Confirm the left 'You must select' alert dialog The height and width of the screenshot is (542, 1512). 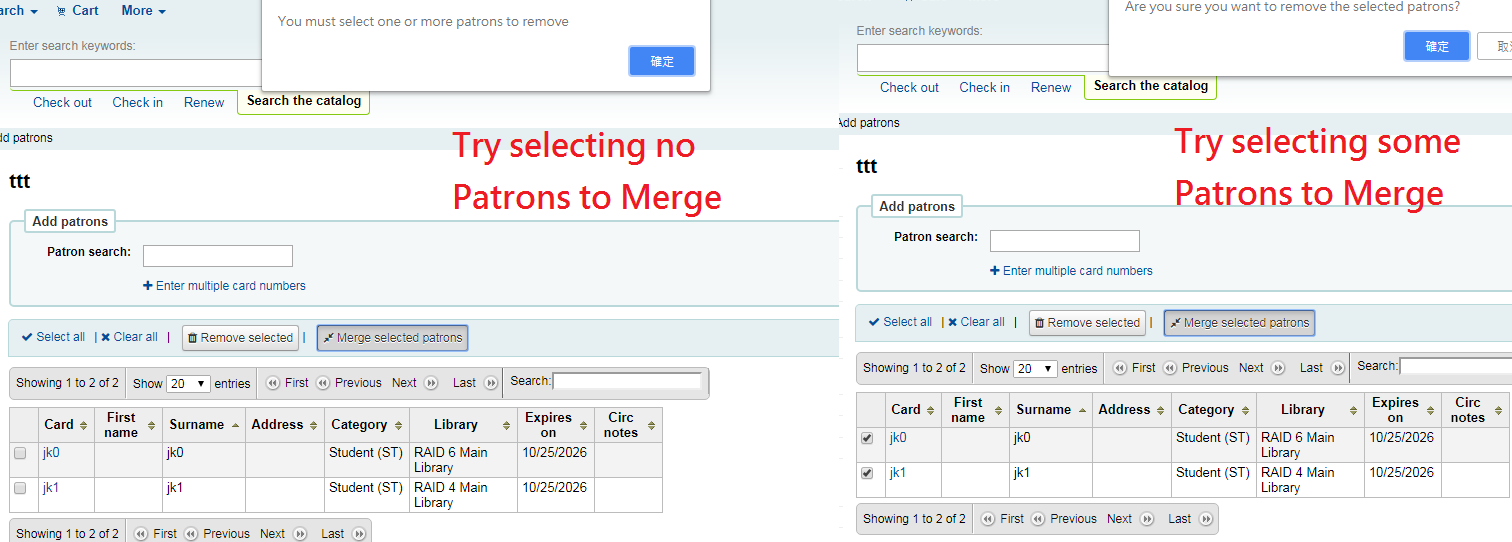tap(662, 61)
